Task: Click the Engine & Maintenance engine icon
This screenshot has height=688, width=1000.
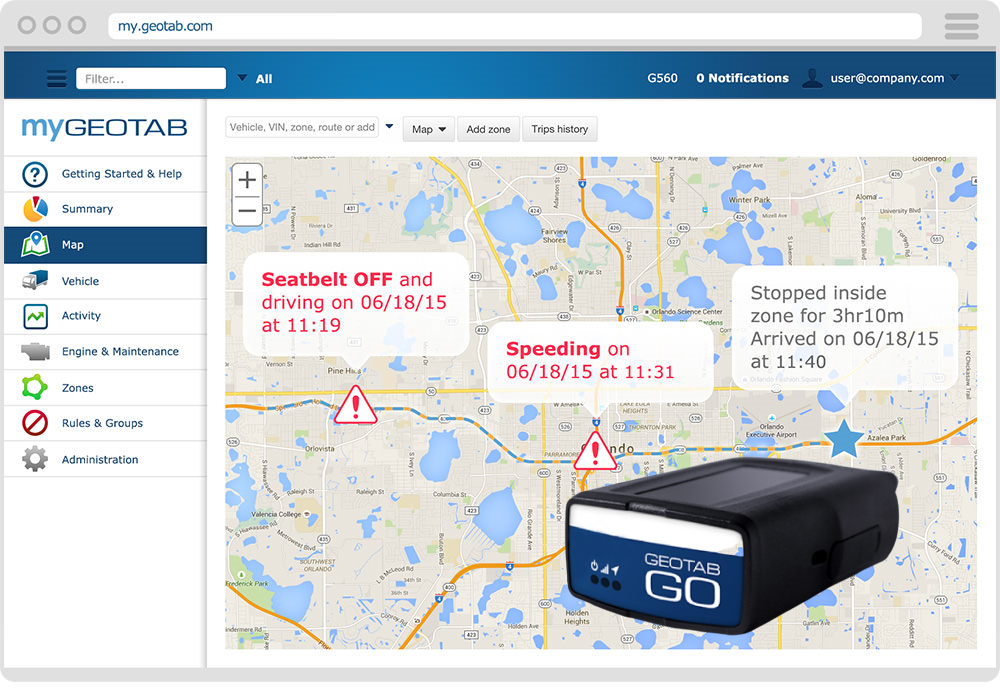Action: click(x=35, y=351)
